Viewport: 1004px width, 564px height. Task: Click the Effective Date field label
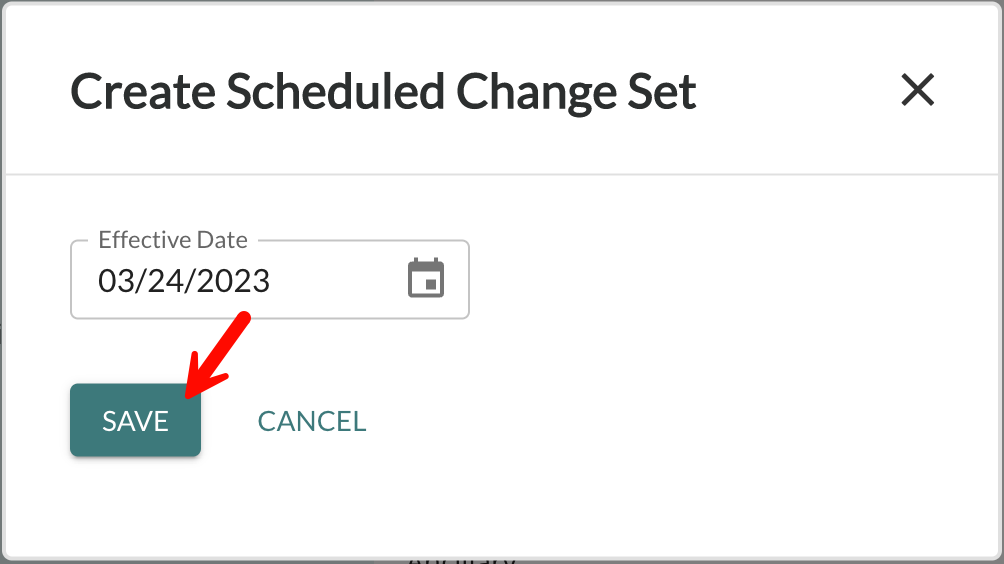173,239
